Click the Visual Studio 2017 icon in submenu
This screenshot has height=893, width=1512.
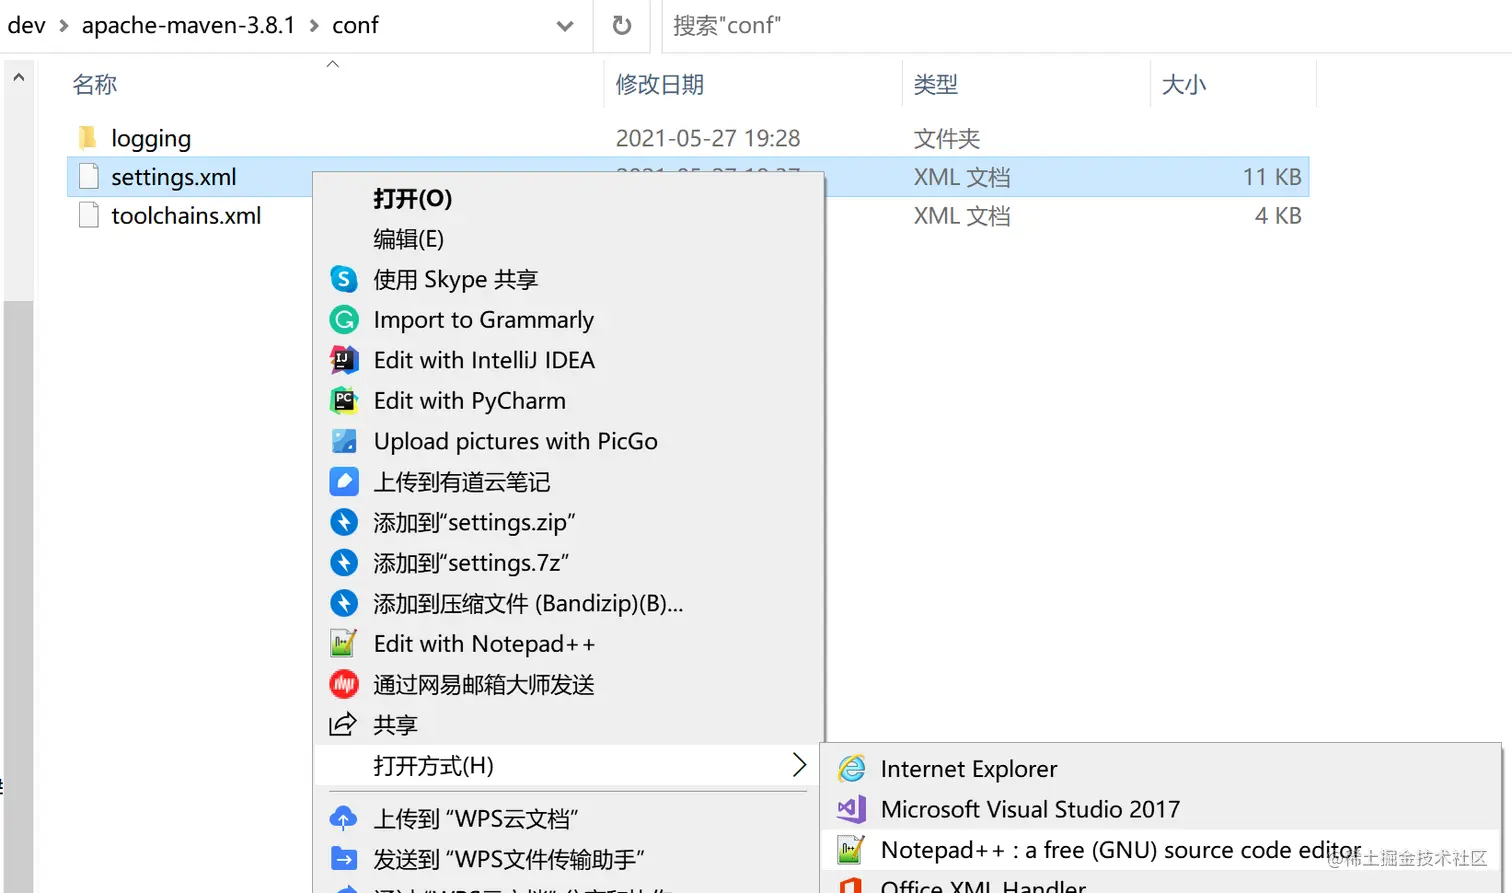[x=852, y=809]
